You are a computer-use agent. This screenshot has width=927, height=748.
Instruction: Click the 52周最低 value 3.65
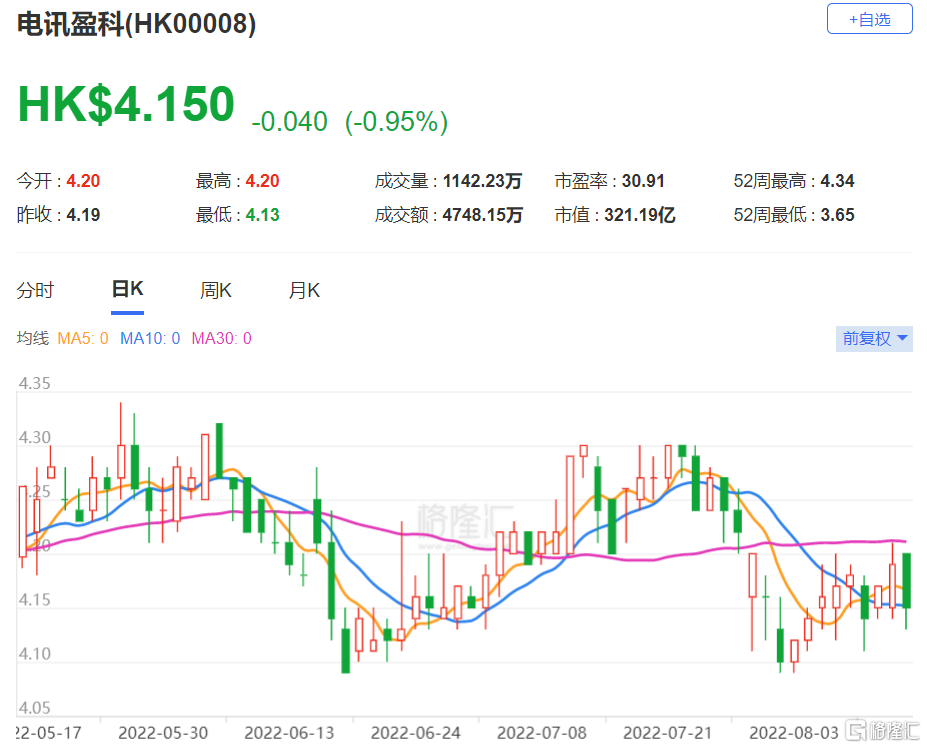[837, 215]
